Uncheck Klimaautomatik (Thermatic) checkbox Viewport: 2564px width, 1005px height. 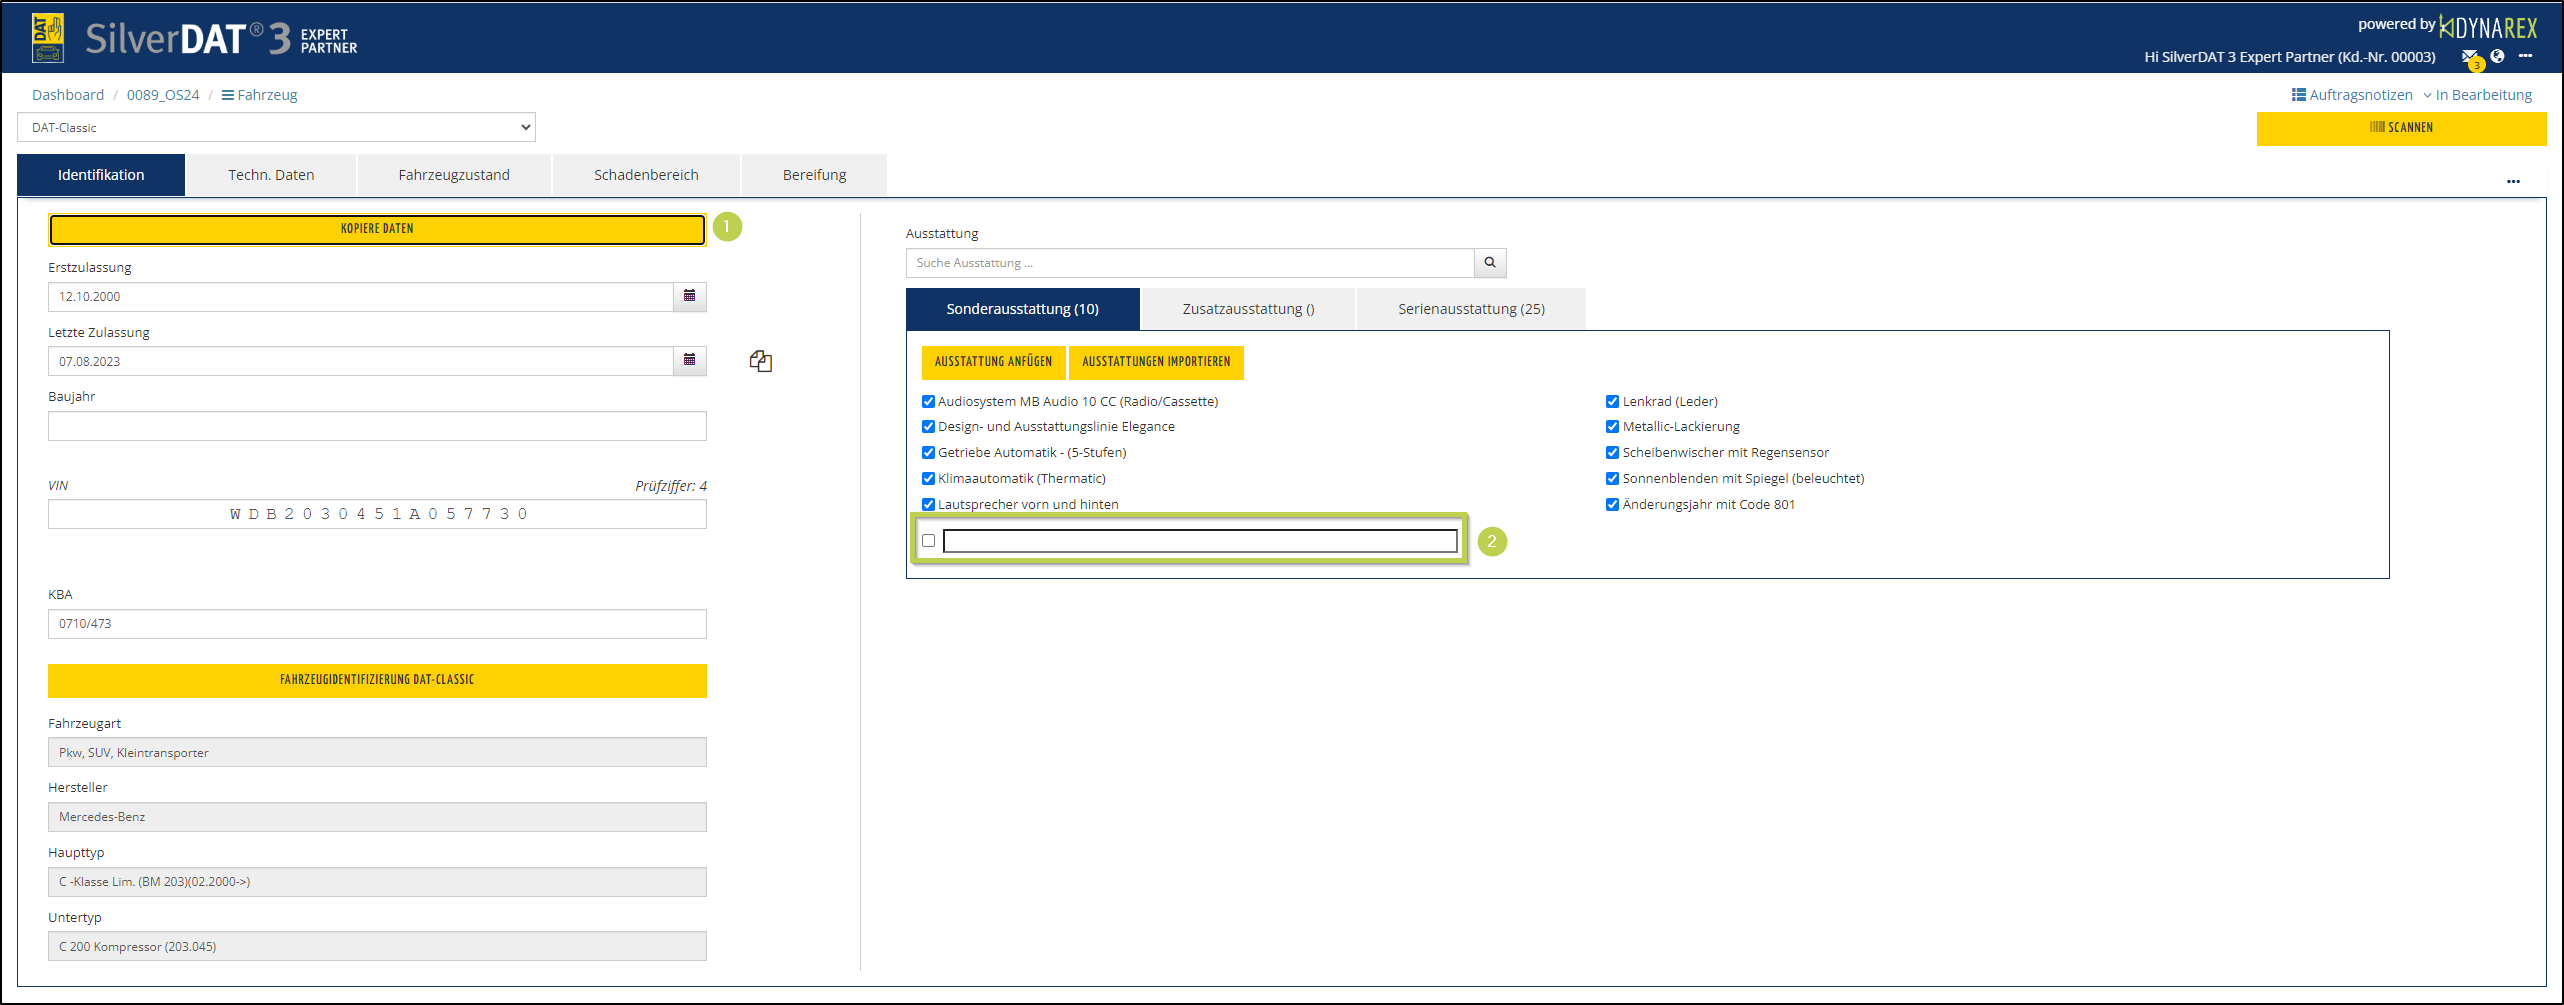pyautogui.click(x=928, y=479)
